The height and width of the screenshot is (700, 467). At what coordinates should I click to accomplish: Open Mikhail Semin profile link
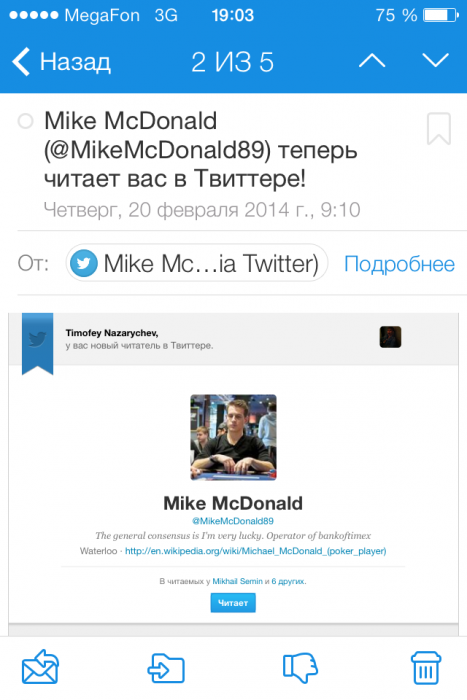pos(238,581)
